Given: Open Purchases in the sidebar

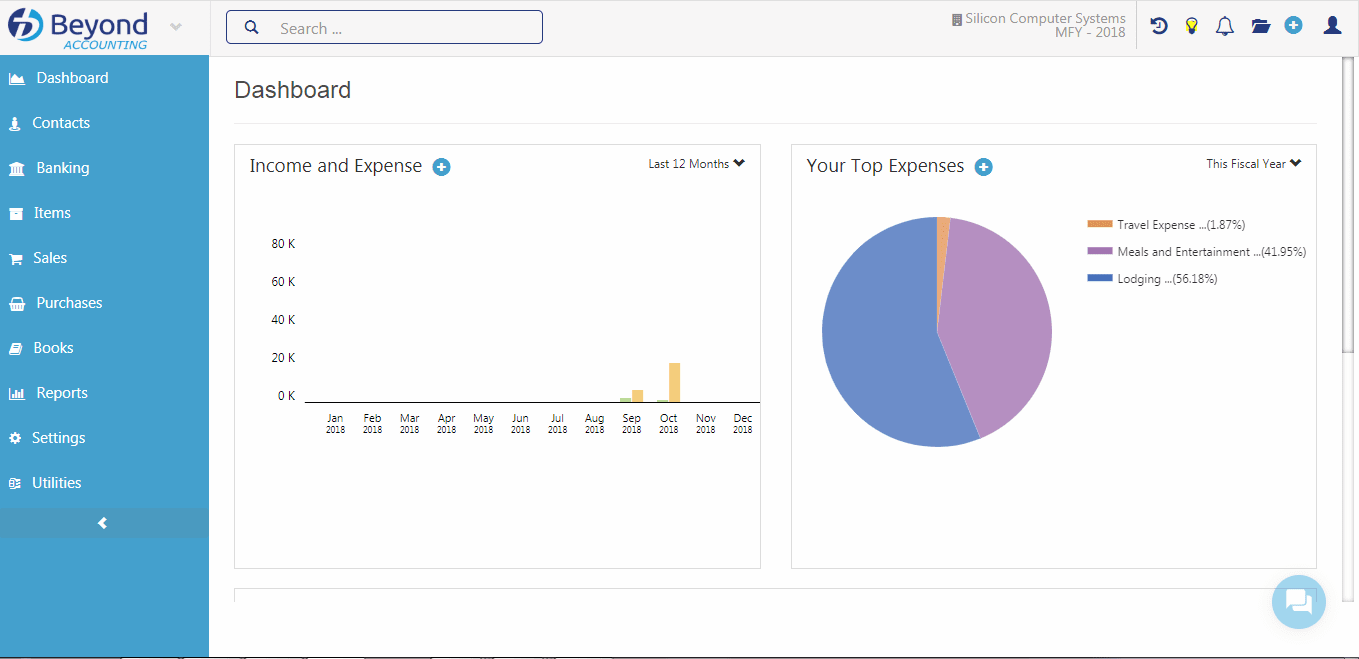Looking at the screenshot, I should pos(69,303).
